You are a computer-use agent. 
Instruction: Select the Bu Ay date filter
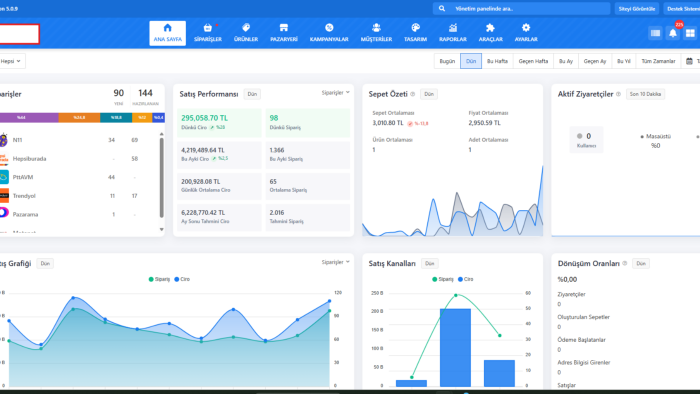tap(566, 61)
